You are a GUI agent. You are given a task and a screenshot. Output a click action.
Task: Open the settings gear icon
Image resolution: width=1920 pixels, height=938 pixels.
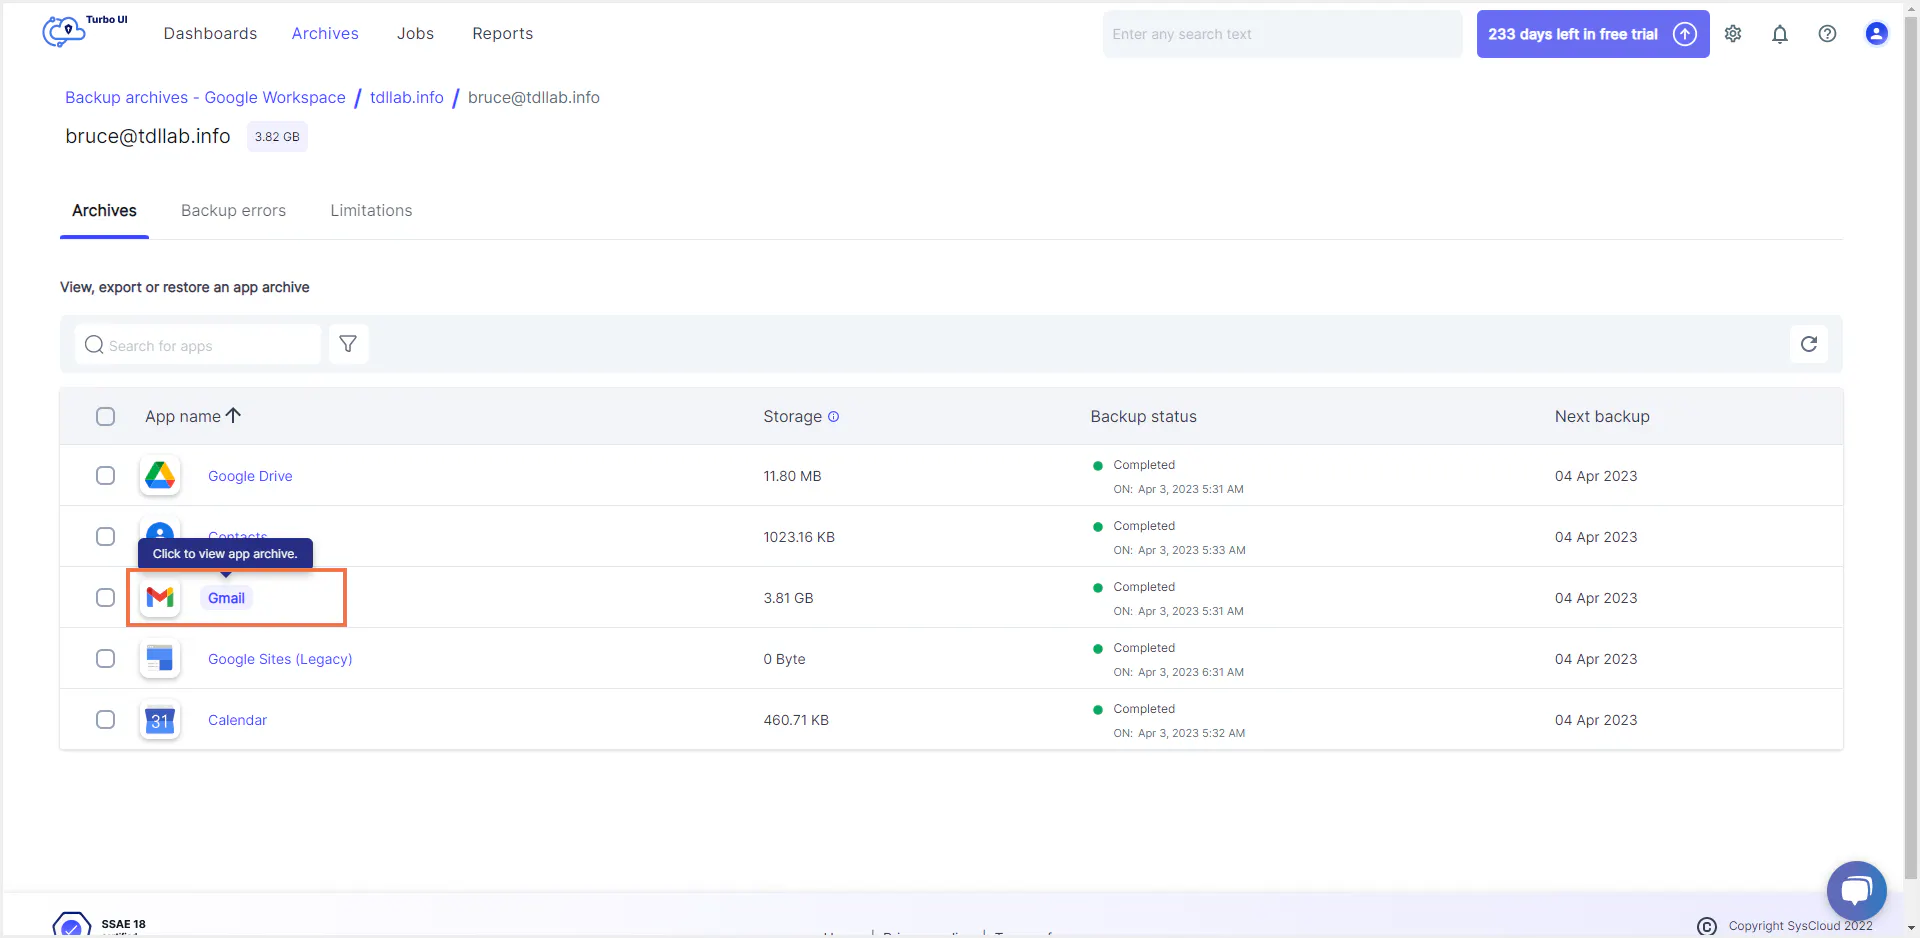1733,34
